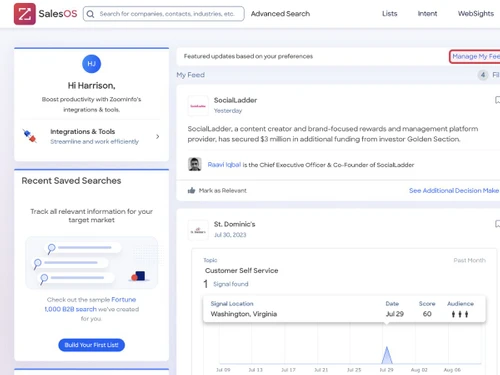Click Manage My Feed button
This screenshot has width=500, height=375.
[x=475, y=56]
